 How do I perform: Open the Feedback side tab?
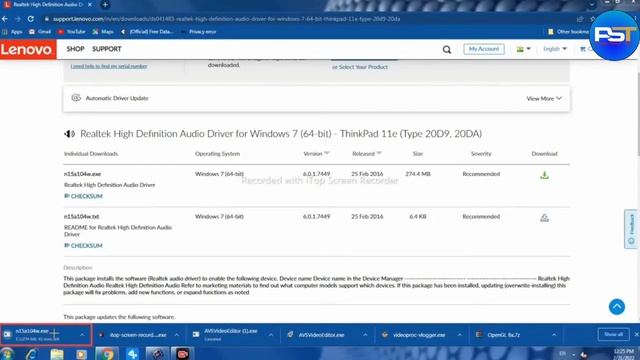(x=631, y=229)
